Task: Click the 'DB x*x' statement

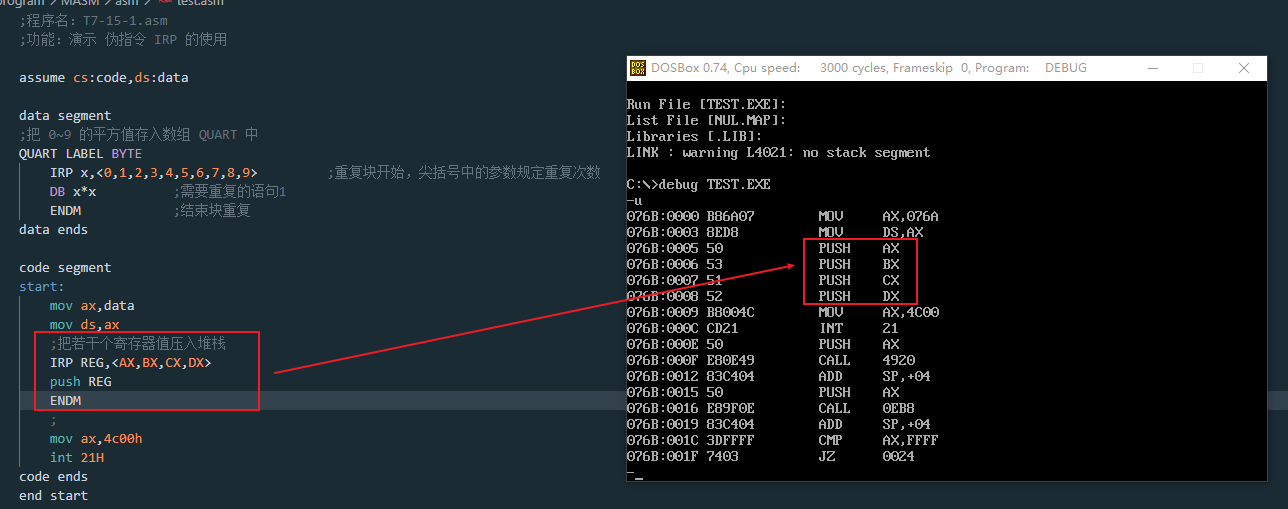Action: (x=73, y=191)
